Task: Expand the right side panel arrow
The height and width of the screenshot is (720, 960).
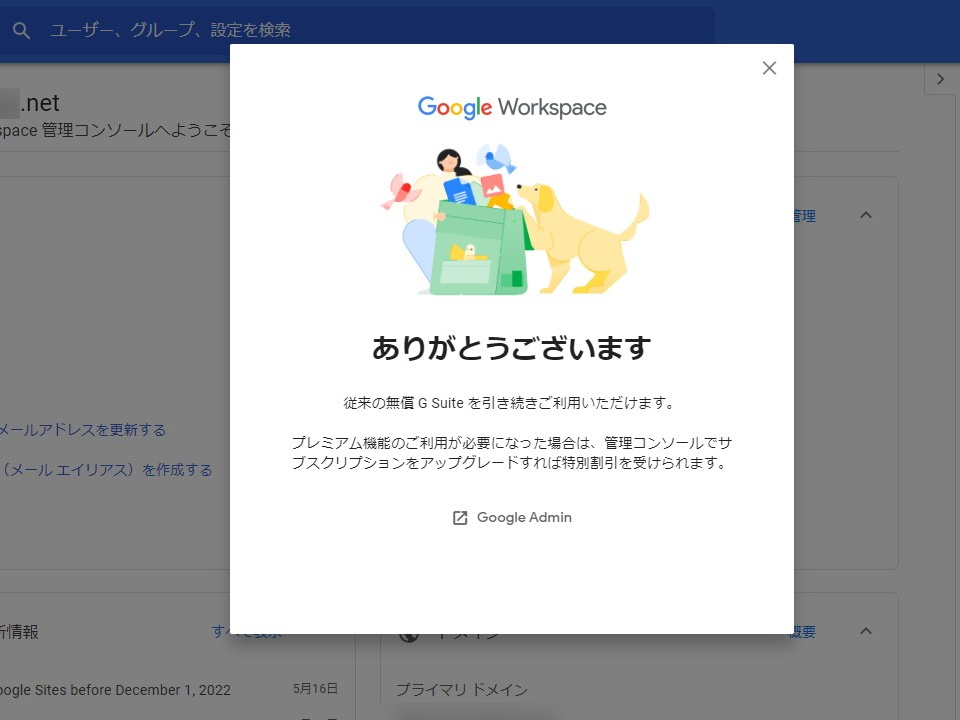Action: pos(940,78)
